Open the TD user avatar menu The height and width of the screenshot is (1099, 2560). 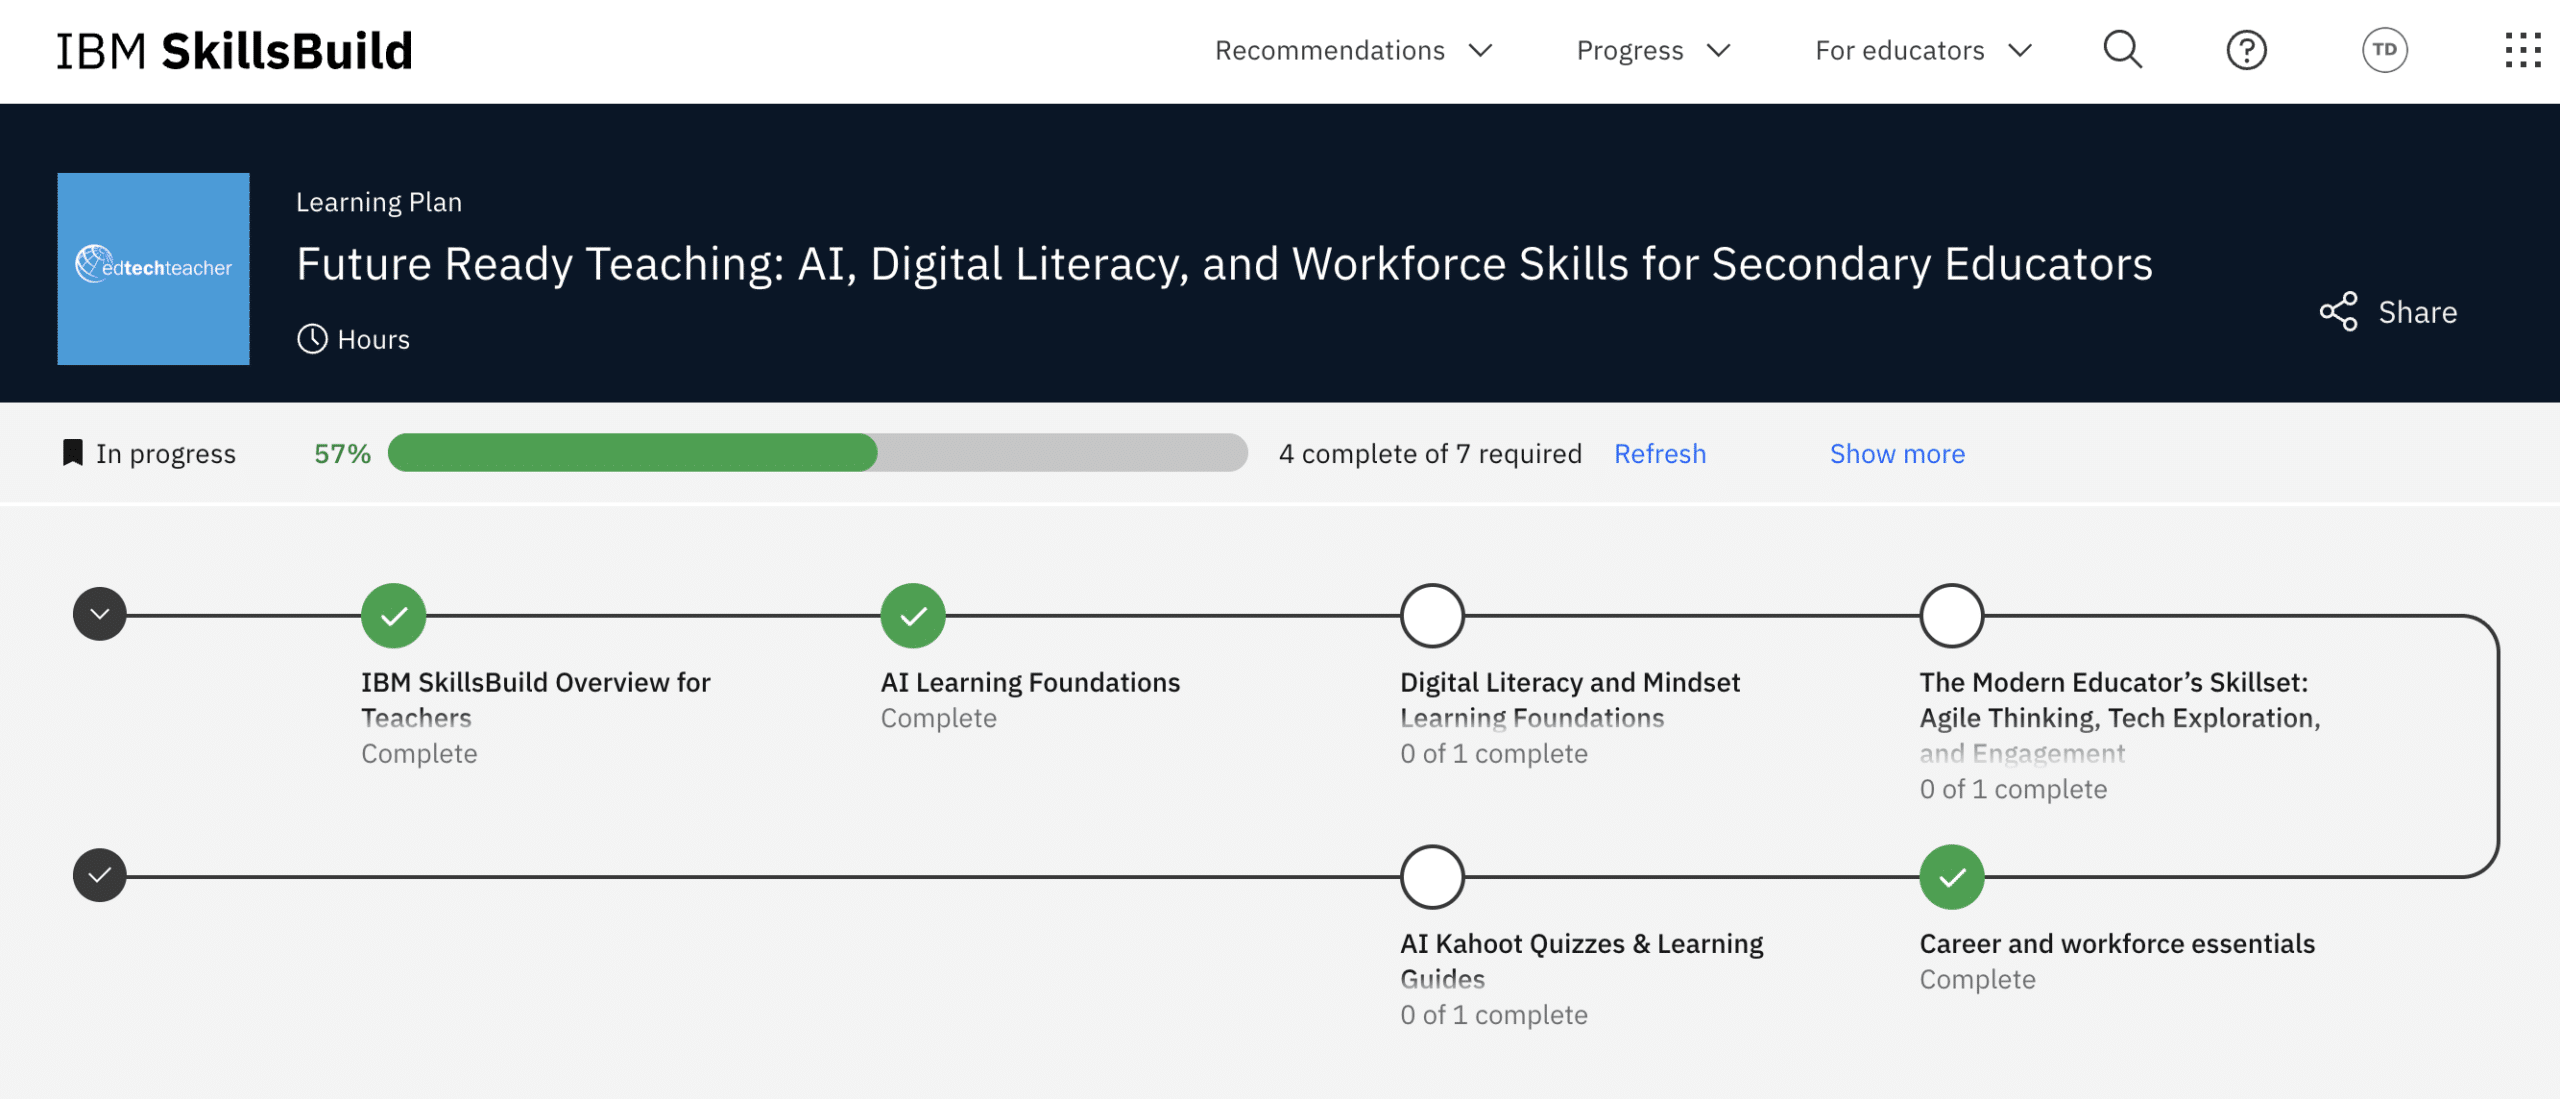pos(2385,49)
